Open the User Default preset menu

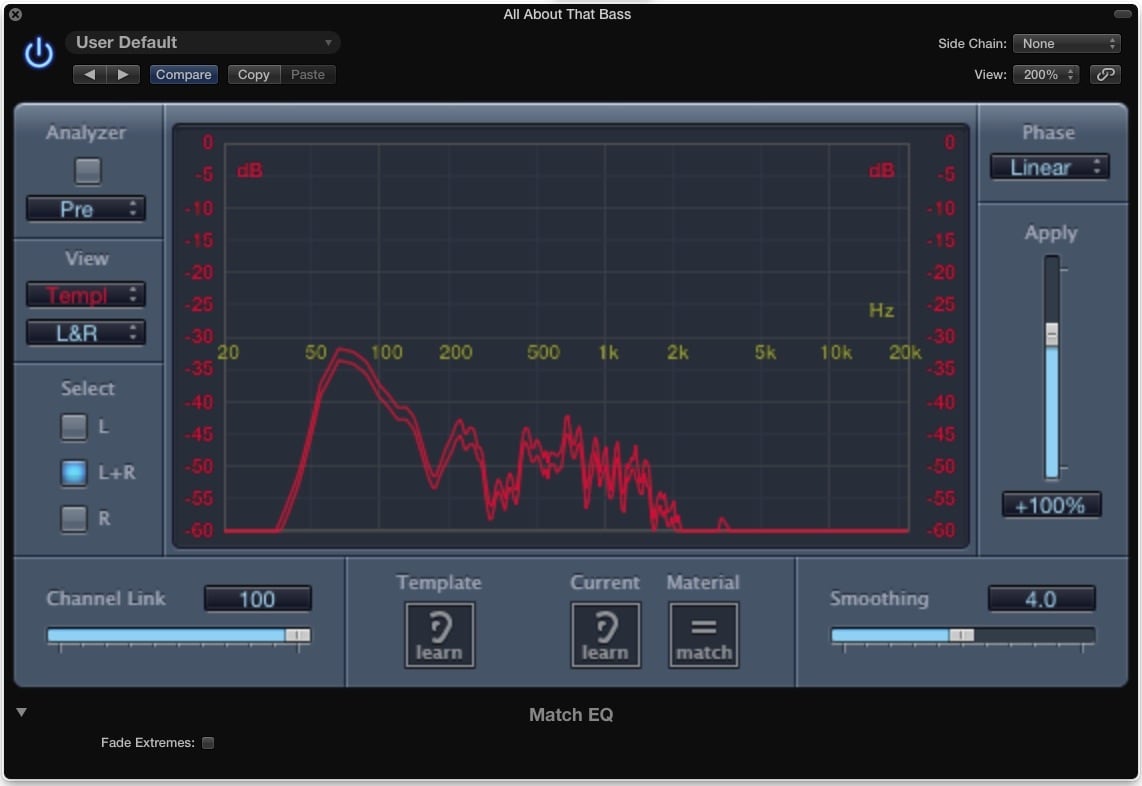click(203, 42)
